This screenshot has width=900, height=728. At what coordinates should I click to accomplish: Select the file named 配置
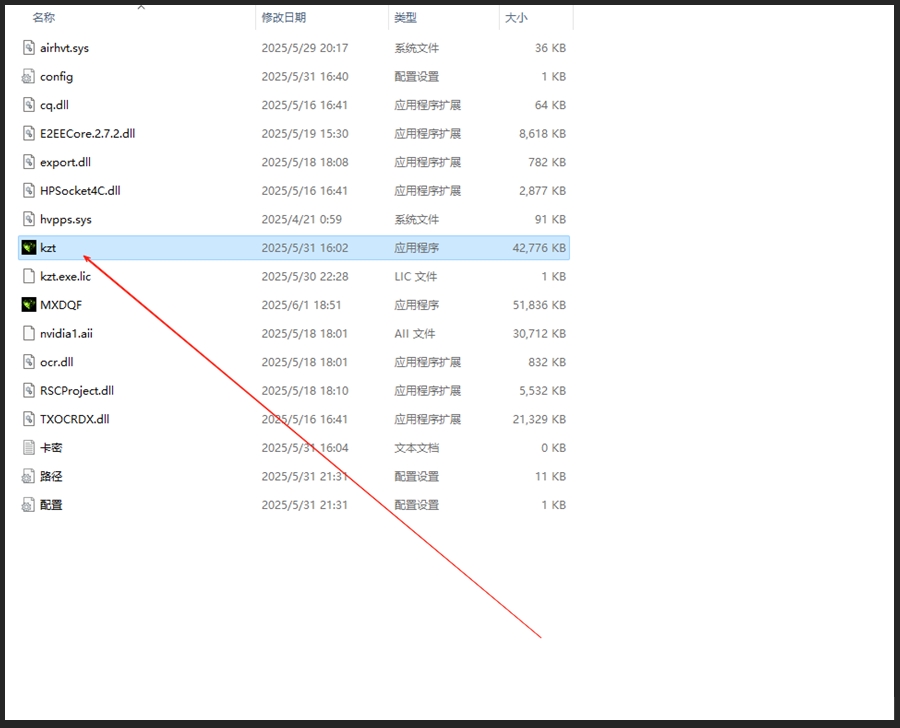point(51,505)
